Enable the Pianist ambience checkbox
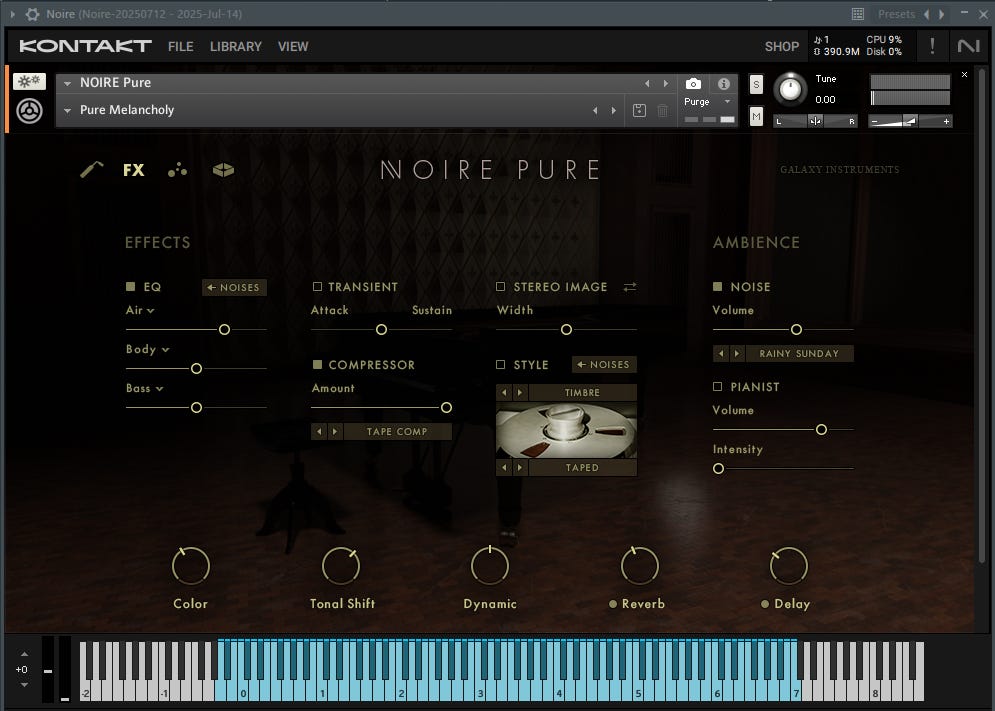The height and width of the screenshot is (711, 995). (717, 387)
